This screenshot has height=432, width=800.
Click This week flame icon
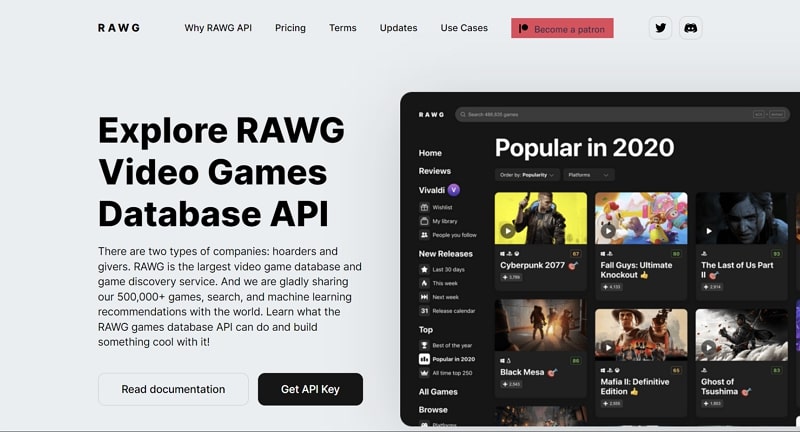tap(424, 283)
